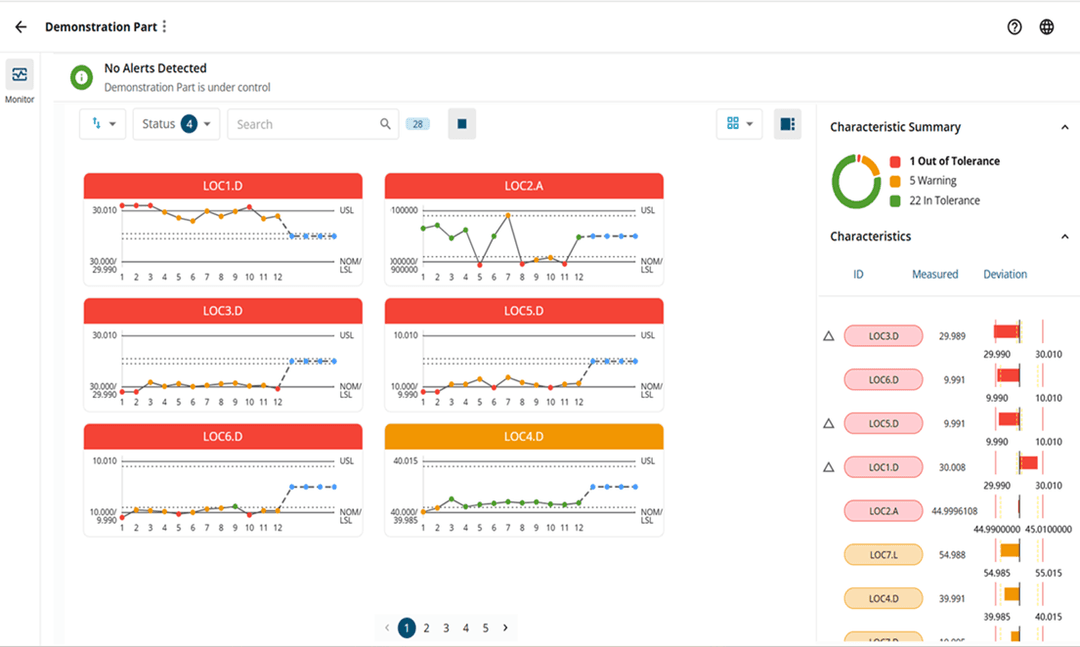
Task: Click the sort order icon
Action: (97, 123)
